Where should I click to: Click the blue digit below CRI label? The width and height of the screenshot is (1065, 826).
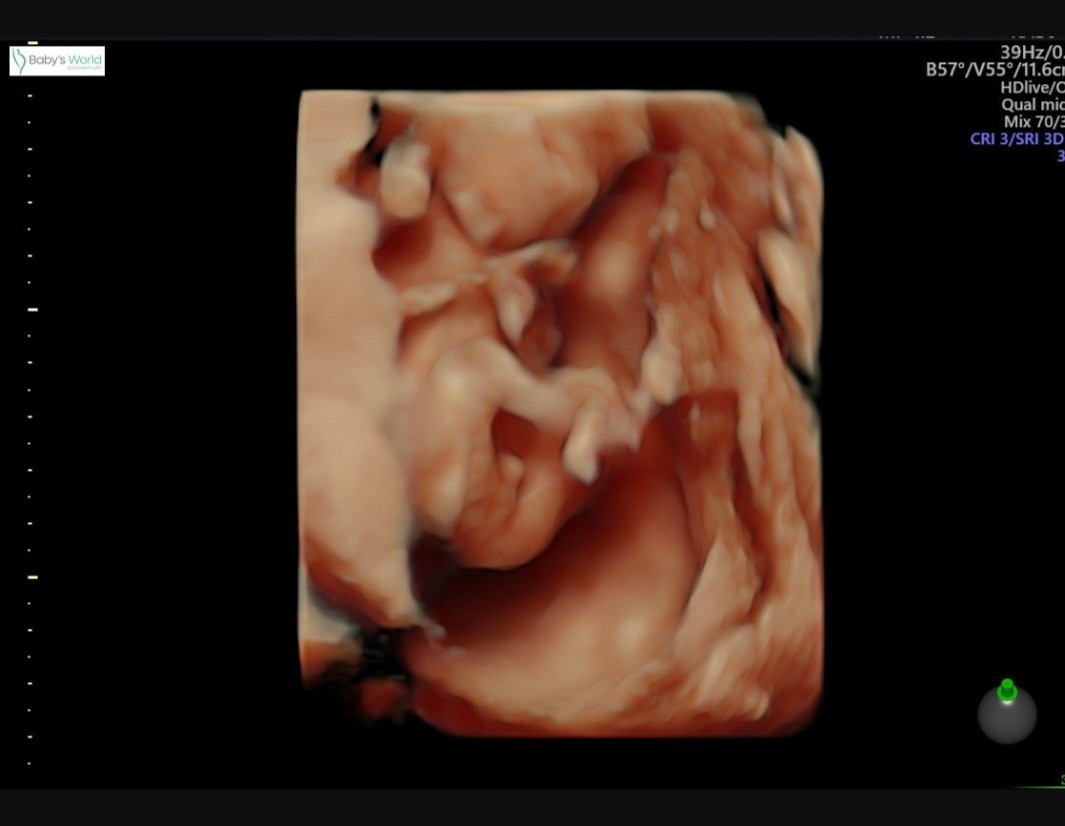[1060, 156]
